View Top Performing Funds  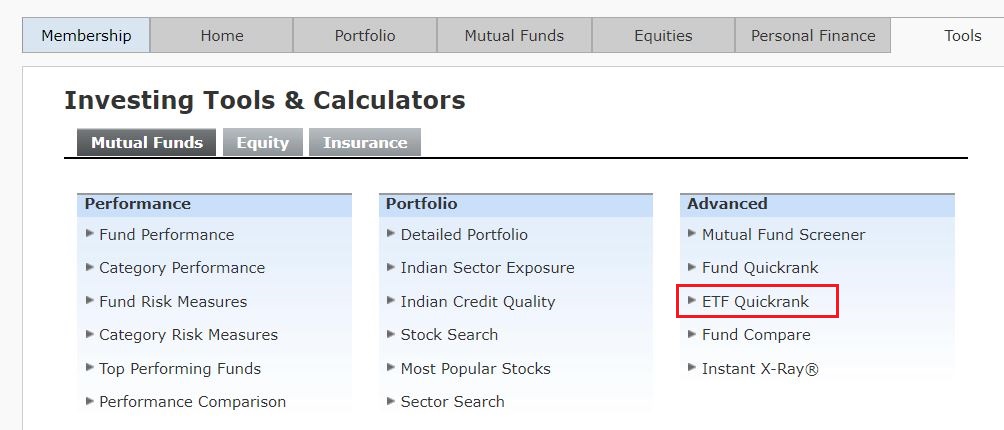coord(180,369)
